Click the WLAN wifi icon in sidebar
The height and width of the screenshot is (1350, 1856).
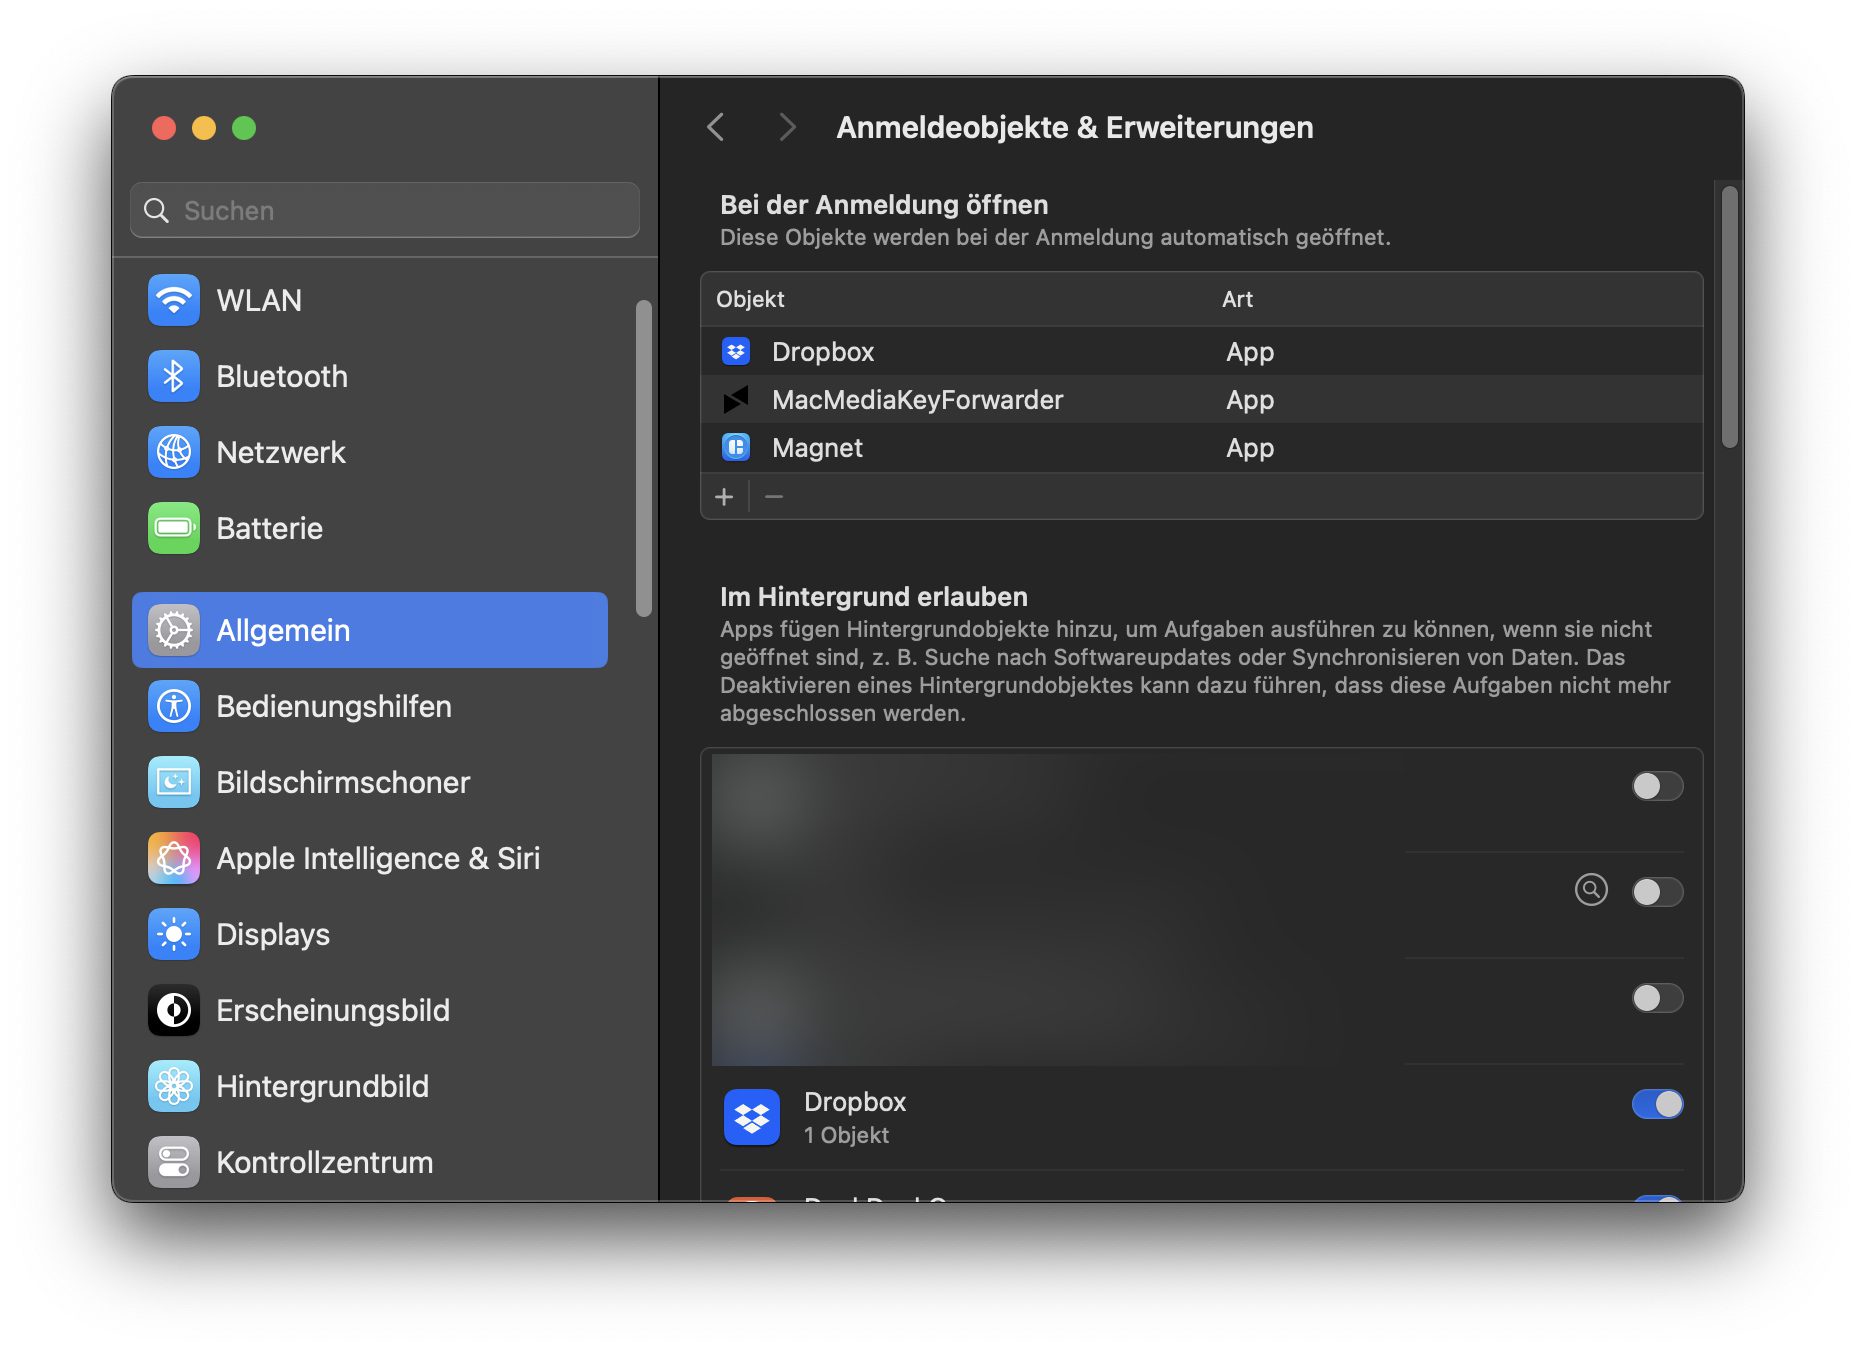pyautogui.click(x=174, y=300)
